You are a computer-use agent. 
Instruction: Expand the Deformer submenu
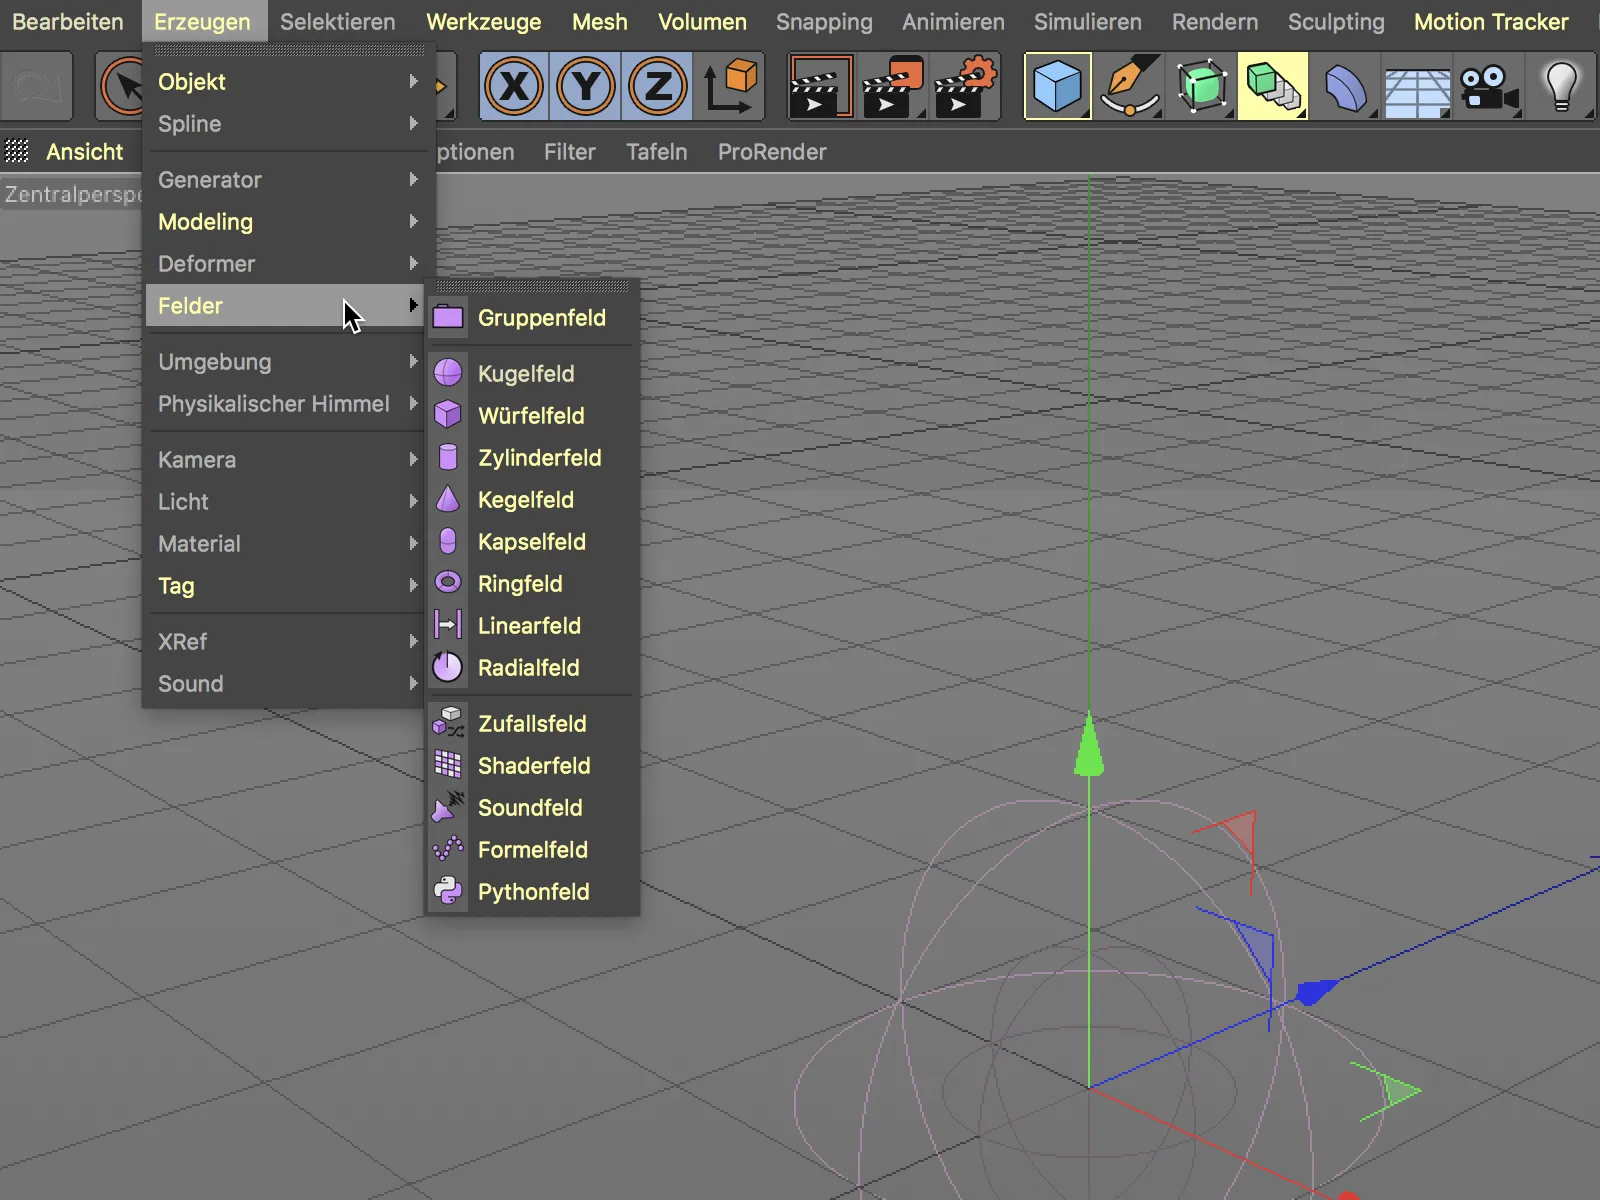point(286,264)
